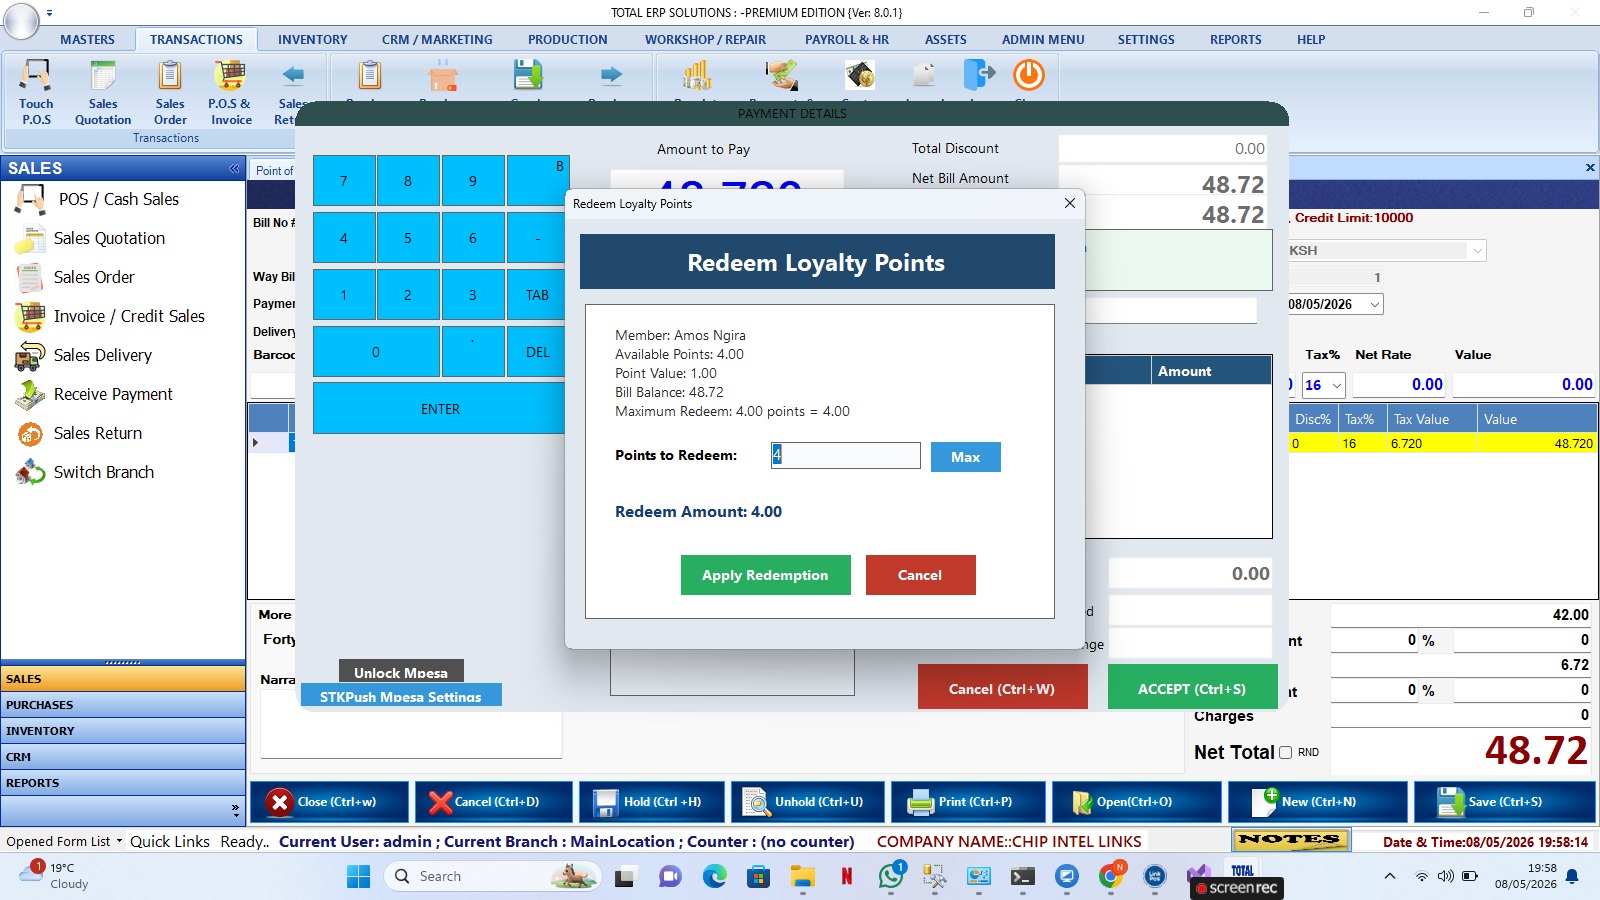Open Sales Quotation in the ribbon

coord(103,92)
